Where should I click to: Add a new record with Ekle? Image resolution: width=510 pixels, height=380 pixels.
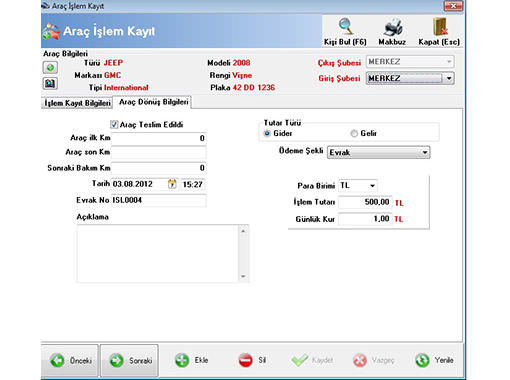point(192,360)
